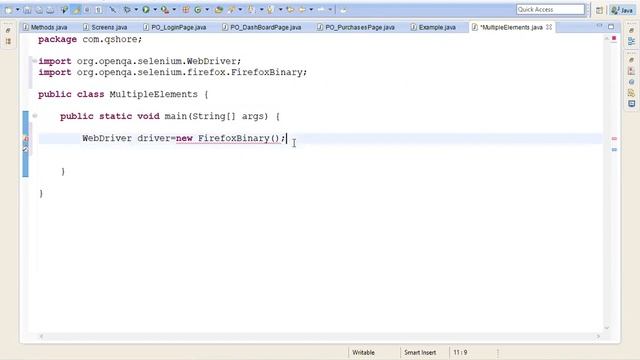This screenshot has width=640, height=360.
Task: Maximize the editor area
Action: pyautogui.click(x=611, y=27)
